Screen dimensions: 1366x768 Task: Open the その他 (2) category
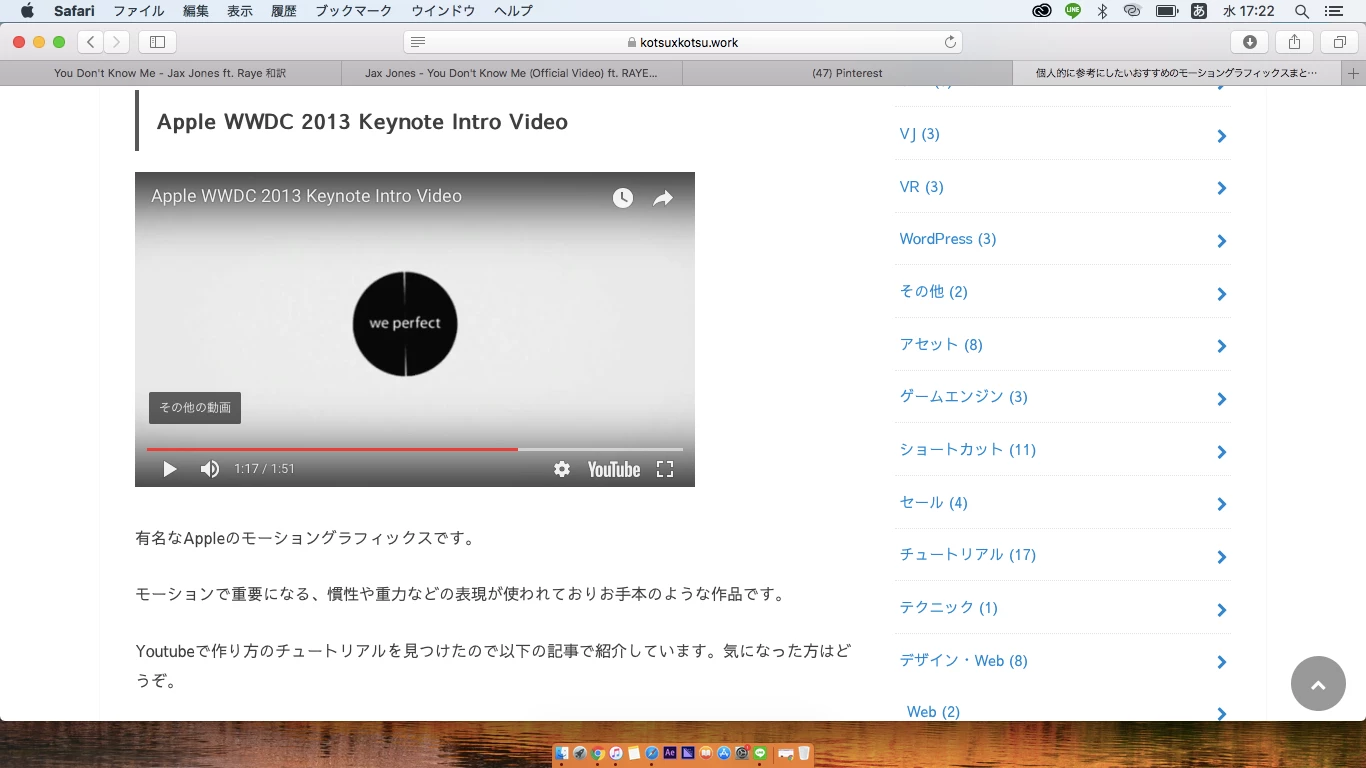coord(934,292)
